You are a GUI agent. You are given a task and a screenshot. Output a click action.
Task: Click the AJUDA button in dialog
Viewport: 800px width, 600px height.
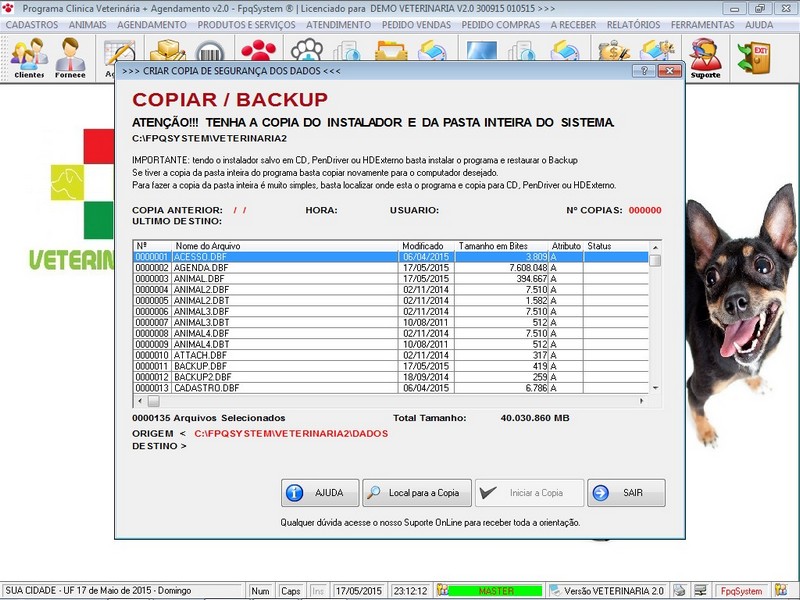click(x=320, y=493)
